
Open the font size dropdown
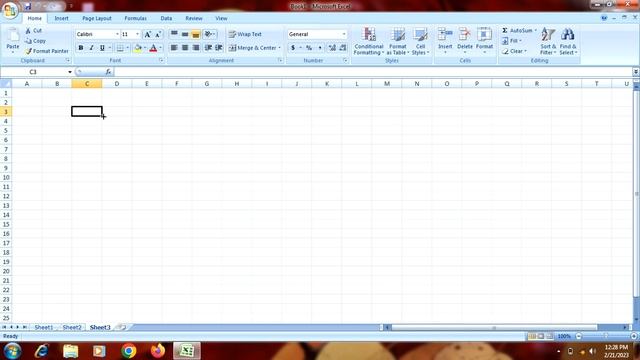[138, 34]
